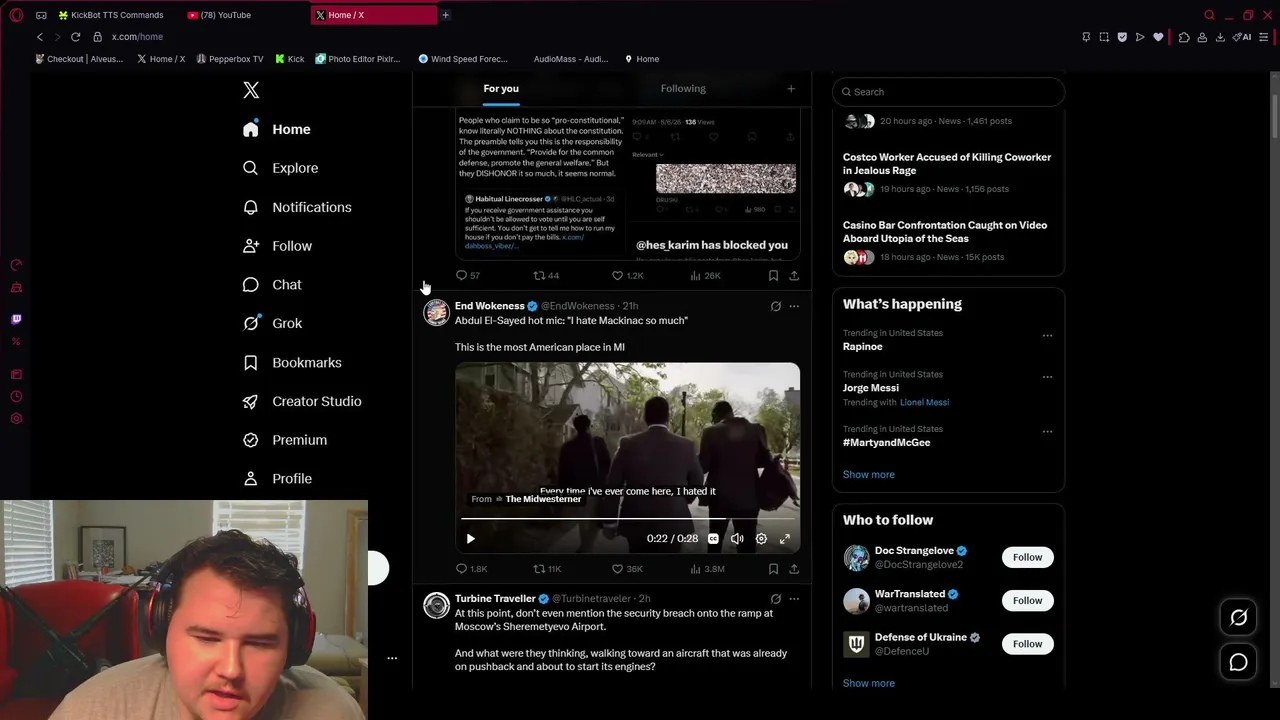Add a new timeline with plus icon

[791, 89]
